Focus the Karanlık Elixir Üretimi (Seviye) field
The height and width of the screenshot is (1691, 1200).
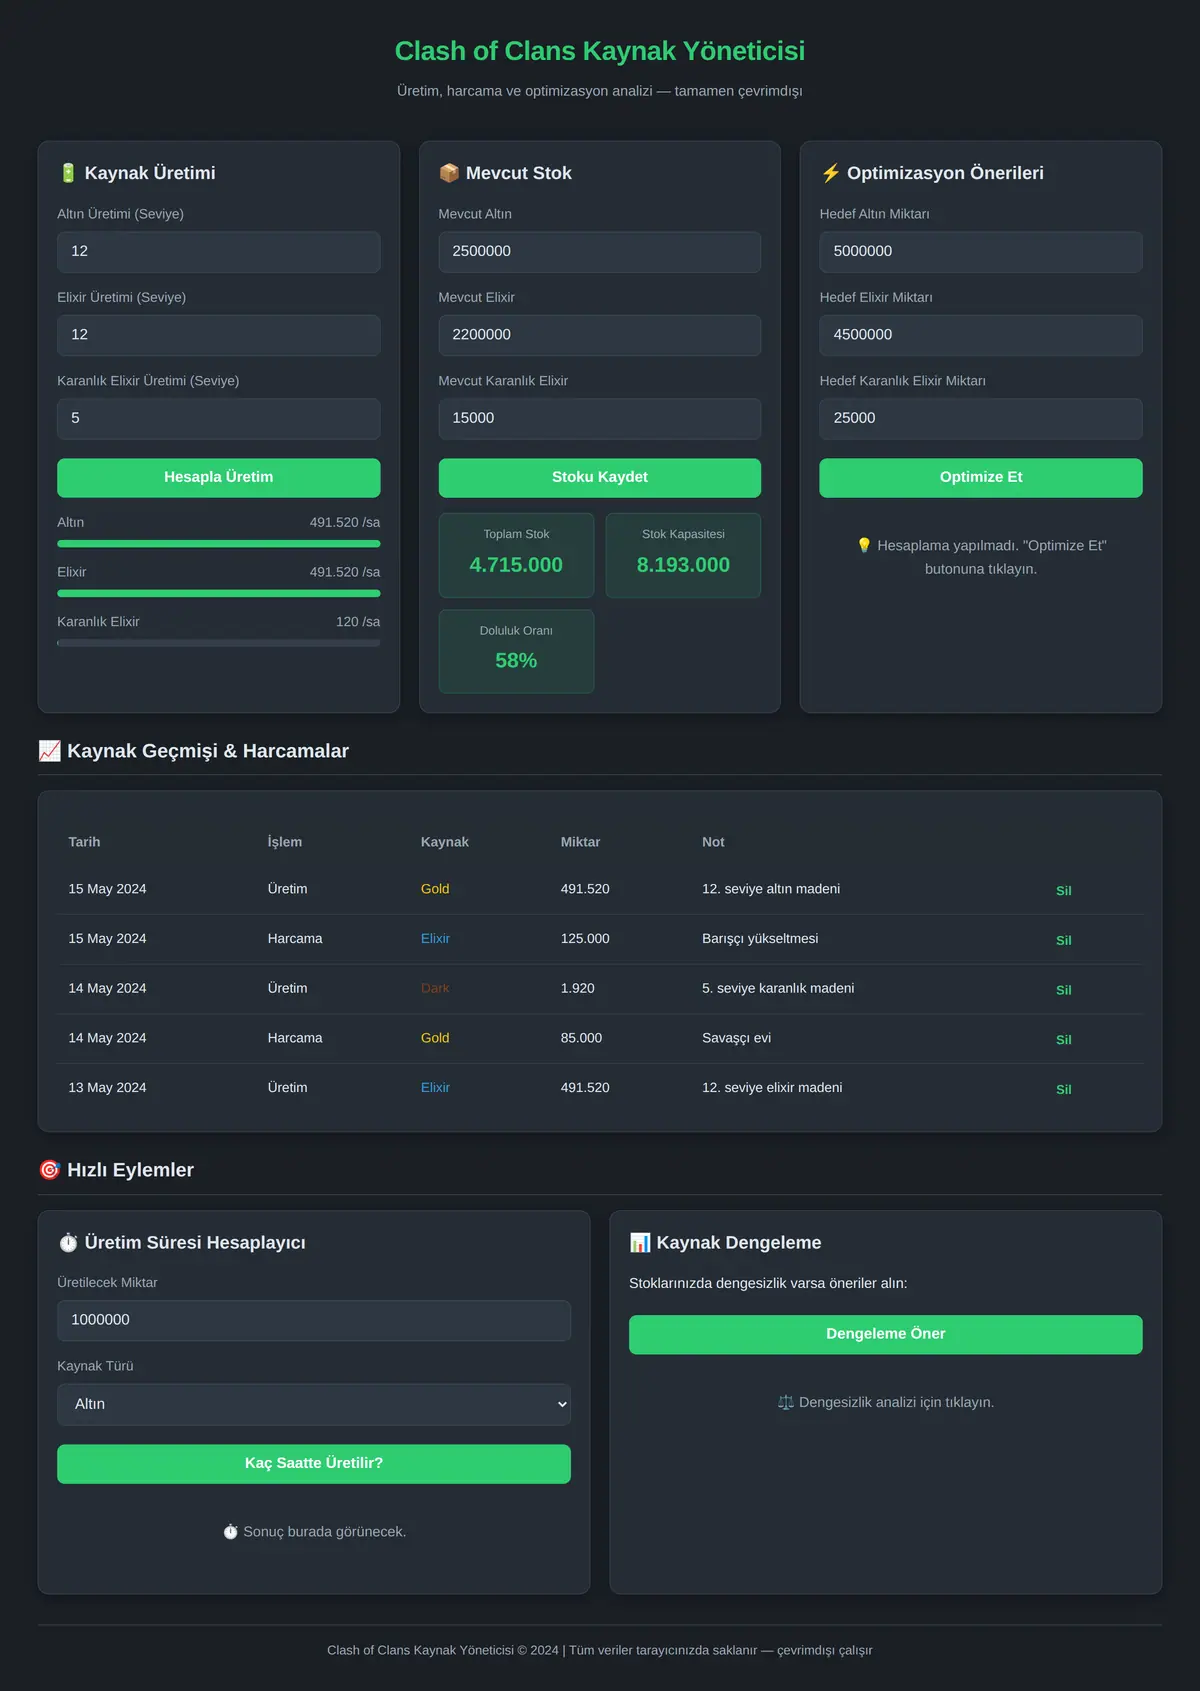pyautogui.click(x=219, y=419)
